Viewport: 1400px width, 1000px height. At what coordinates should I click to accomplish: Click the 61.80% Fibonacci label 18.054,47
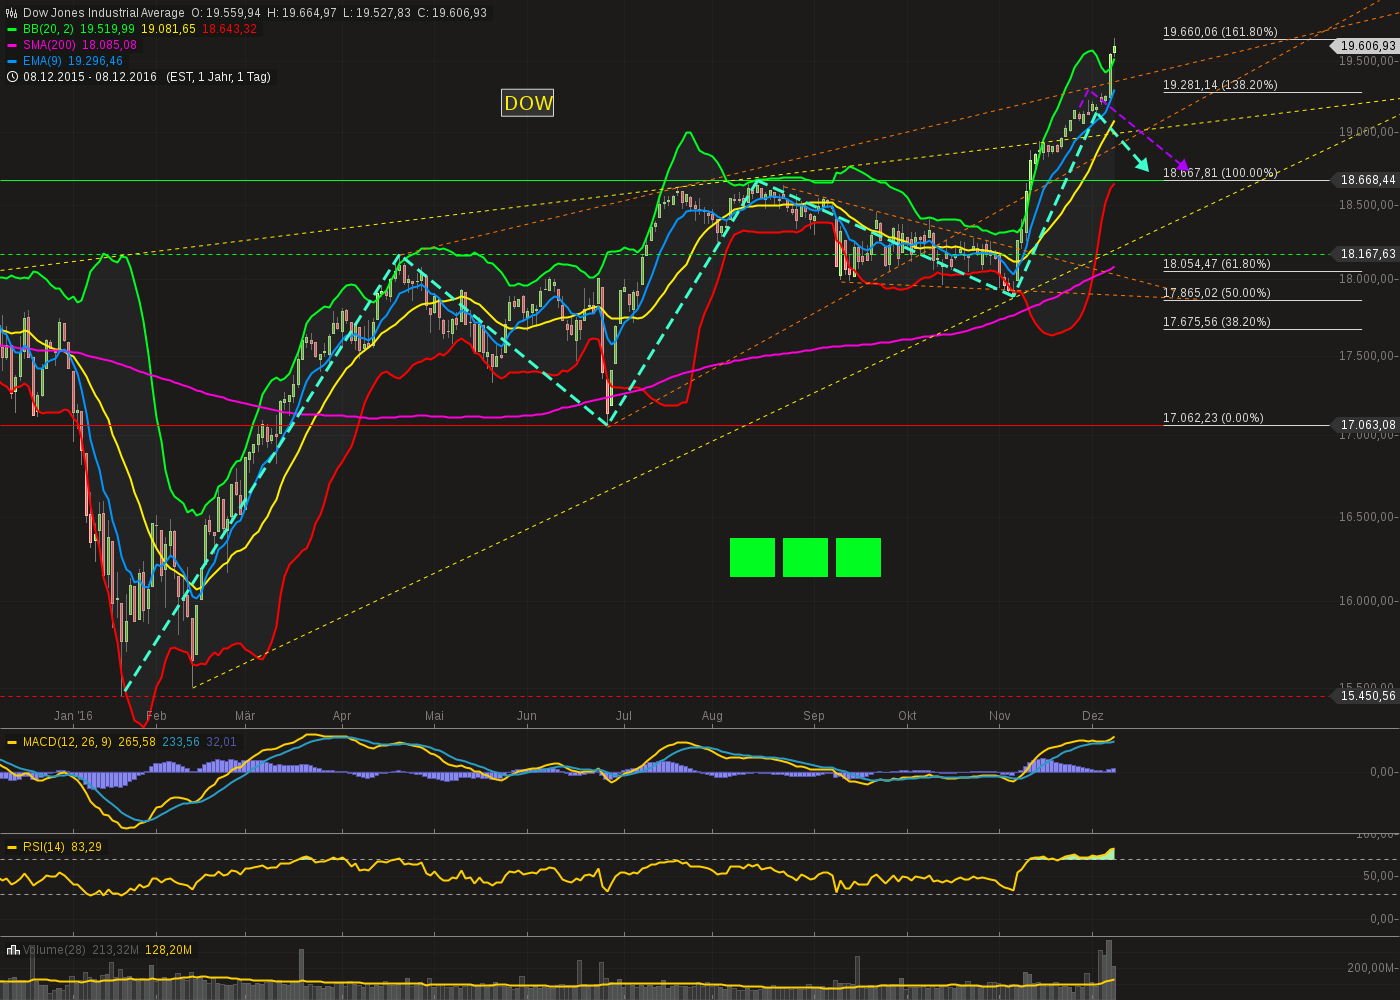[1217, 264]
